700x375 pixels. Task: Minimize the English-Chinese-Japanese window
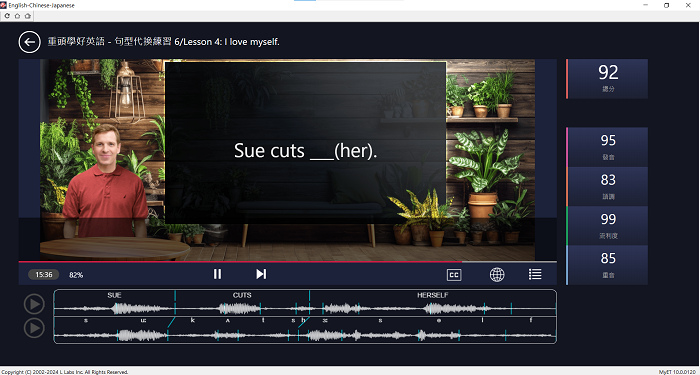[646, 5]
